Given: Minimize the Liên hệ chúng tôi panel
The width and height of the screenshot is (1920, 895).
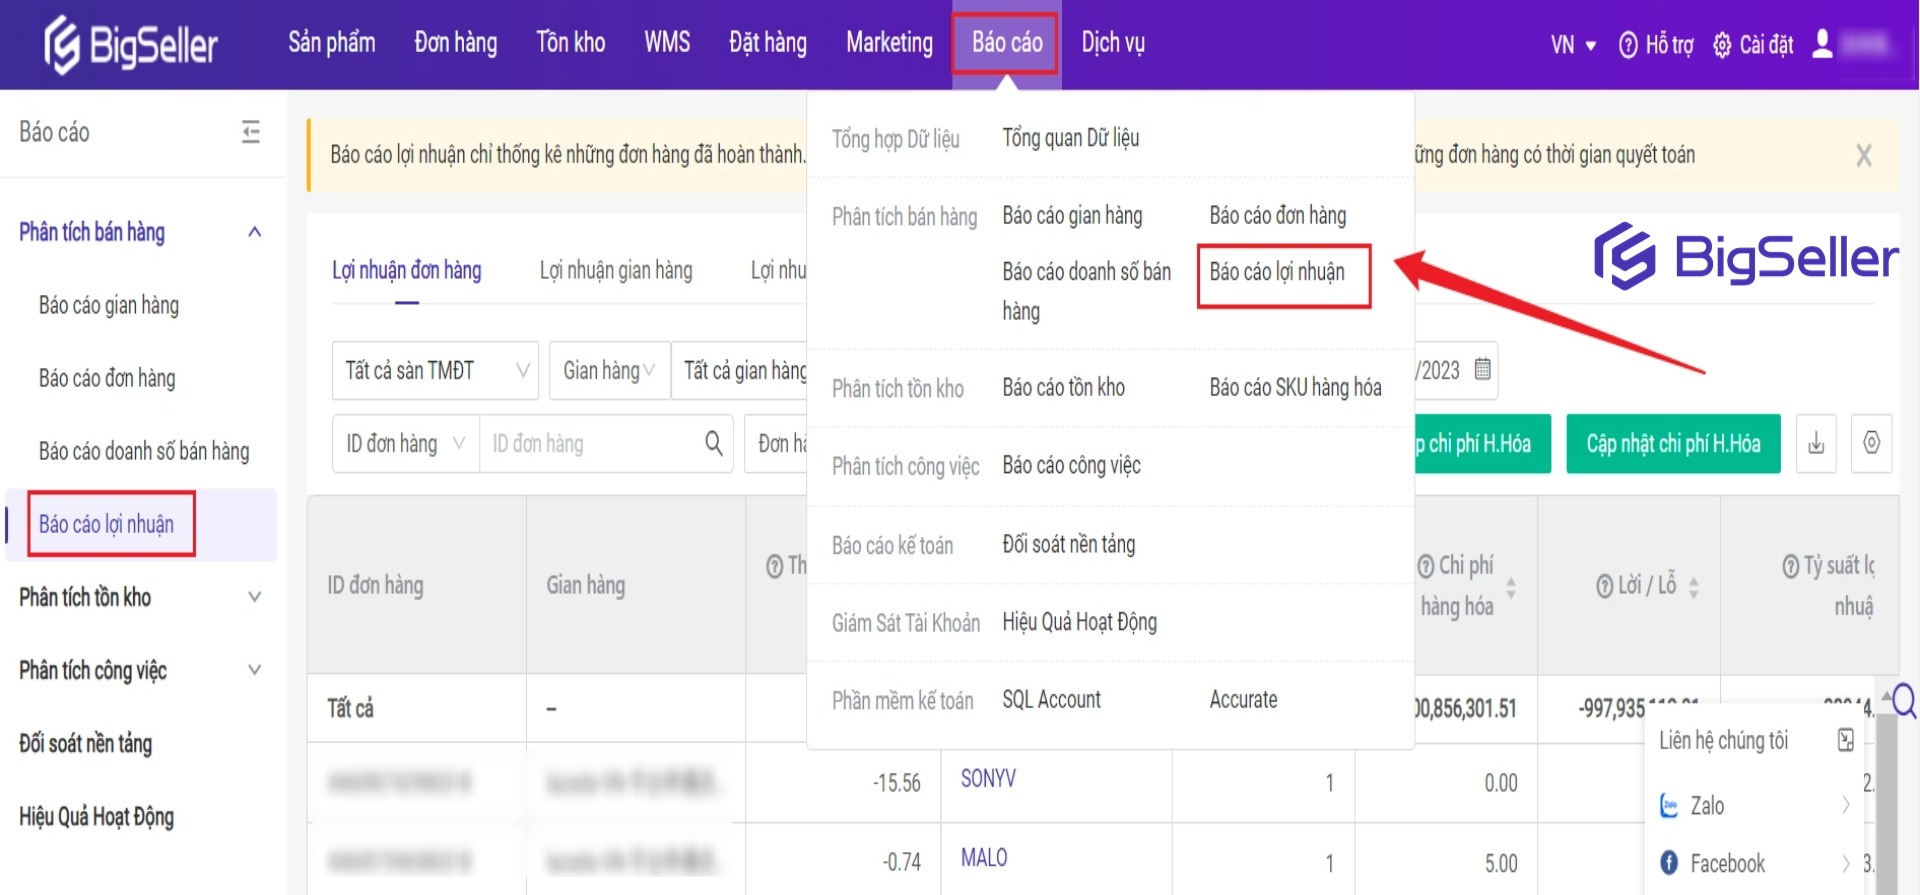Looking at the screenshot, I should click(x=1845, y=740).
